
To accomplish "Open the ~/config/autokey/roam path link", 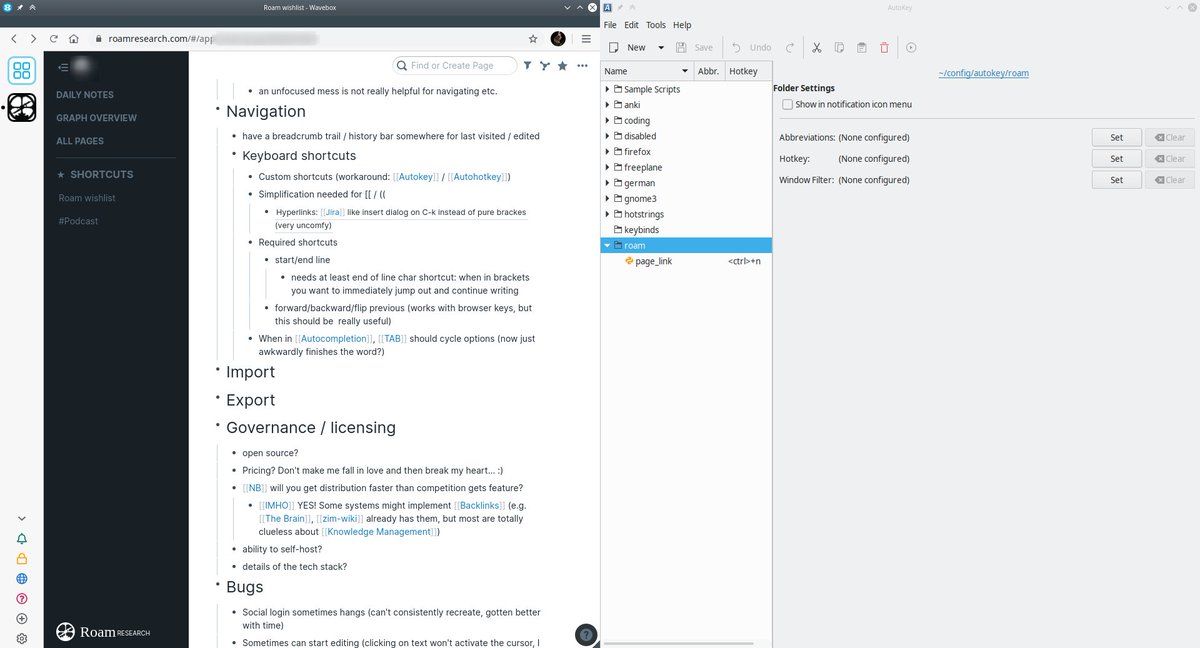I will [983, 73].
